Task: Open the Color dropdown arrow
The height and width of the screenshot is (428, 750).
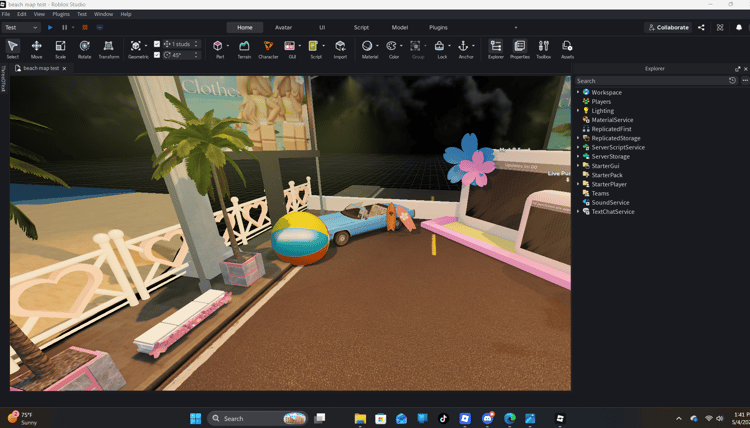Action: [401, 46]
